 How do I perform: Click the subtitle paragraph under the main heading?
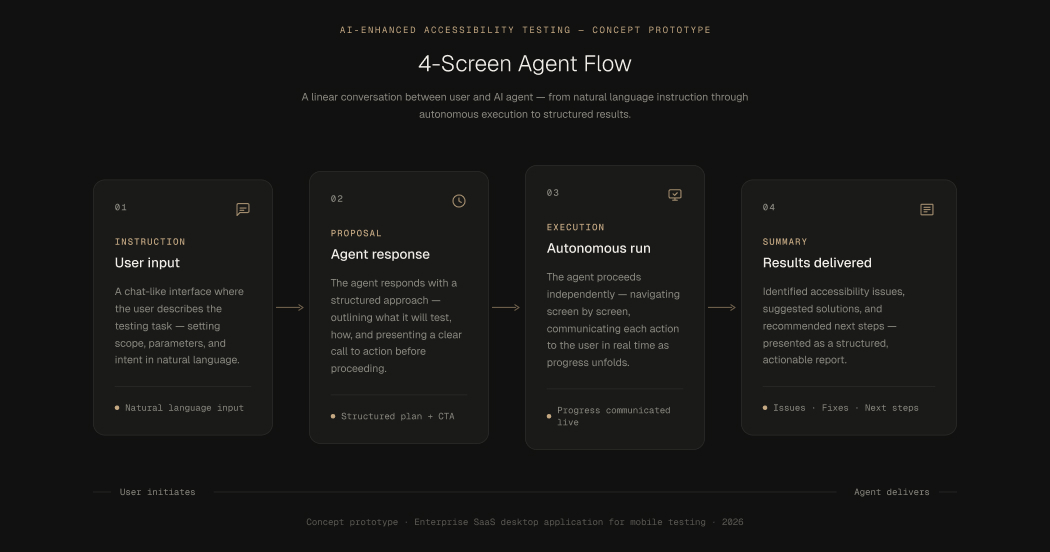[x=525, y=106]
